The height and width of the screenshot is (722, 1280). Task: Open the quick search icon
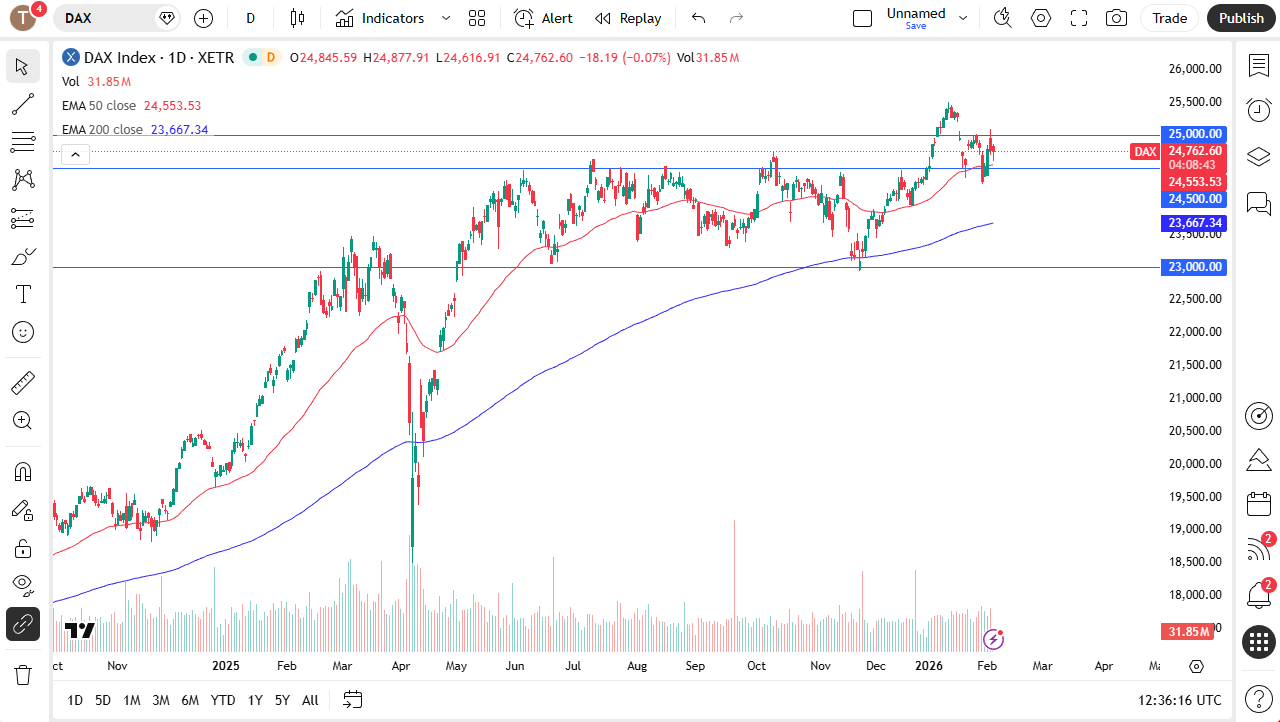click(1002, 18)
